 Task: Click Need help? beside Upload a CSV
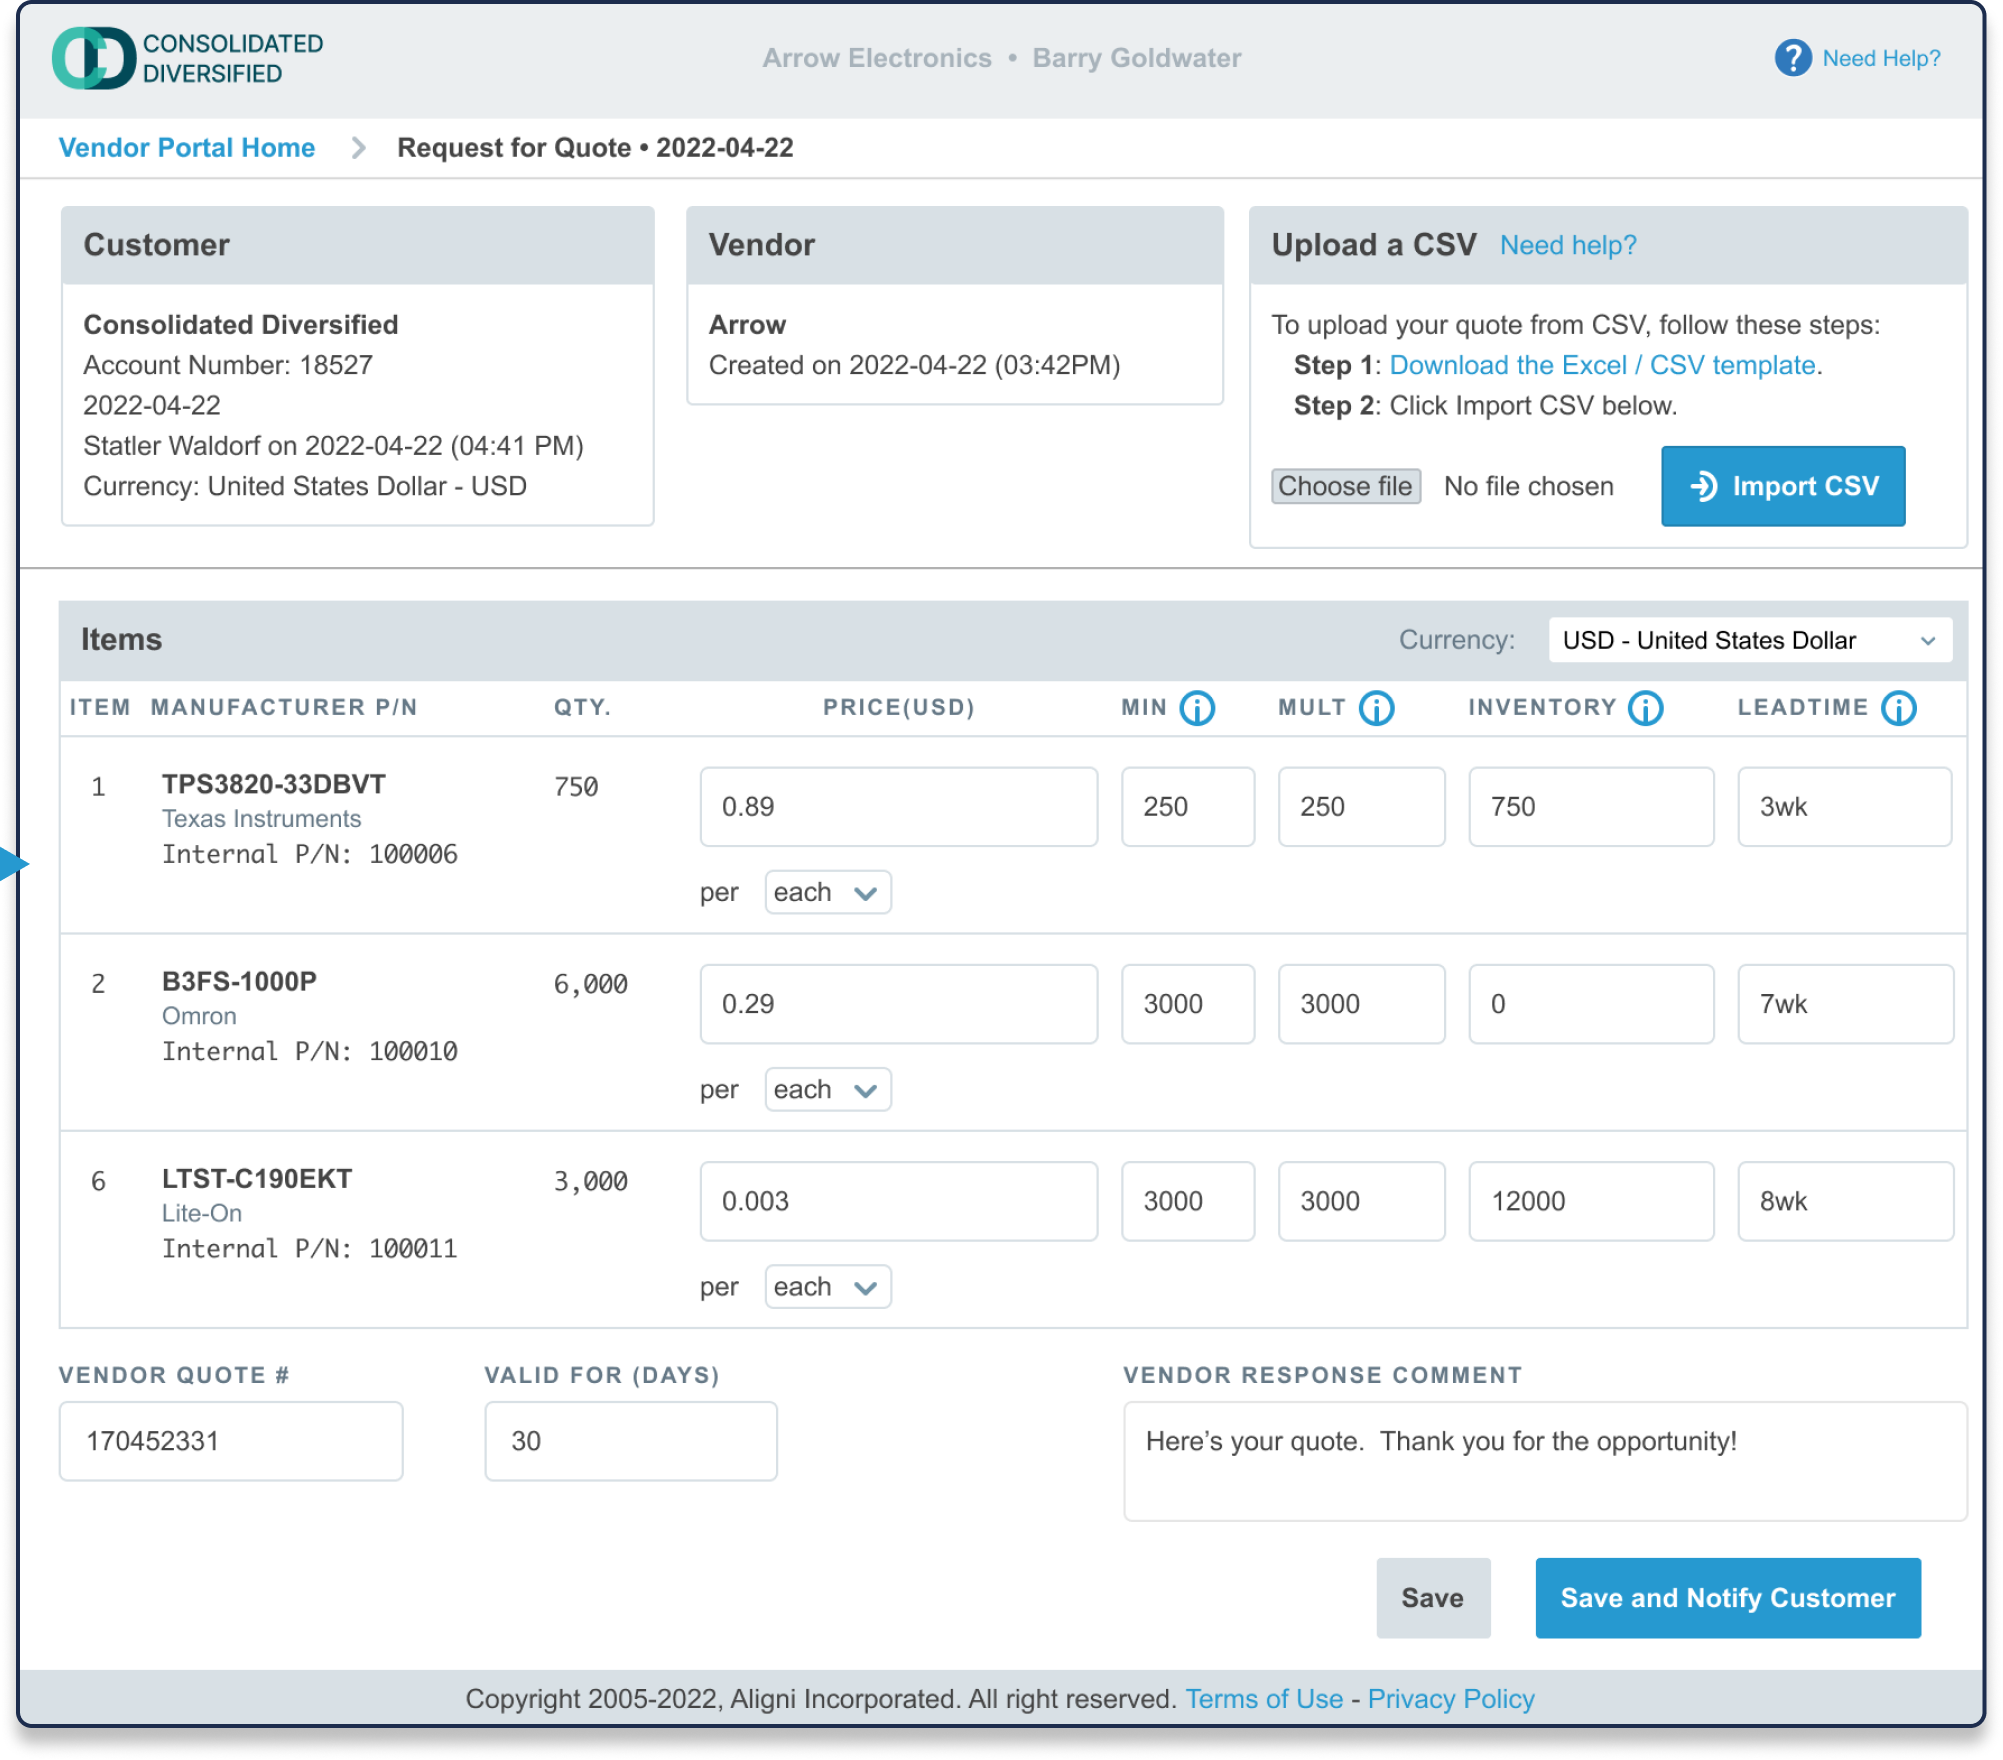pos(1568,245)
